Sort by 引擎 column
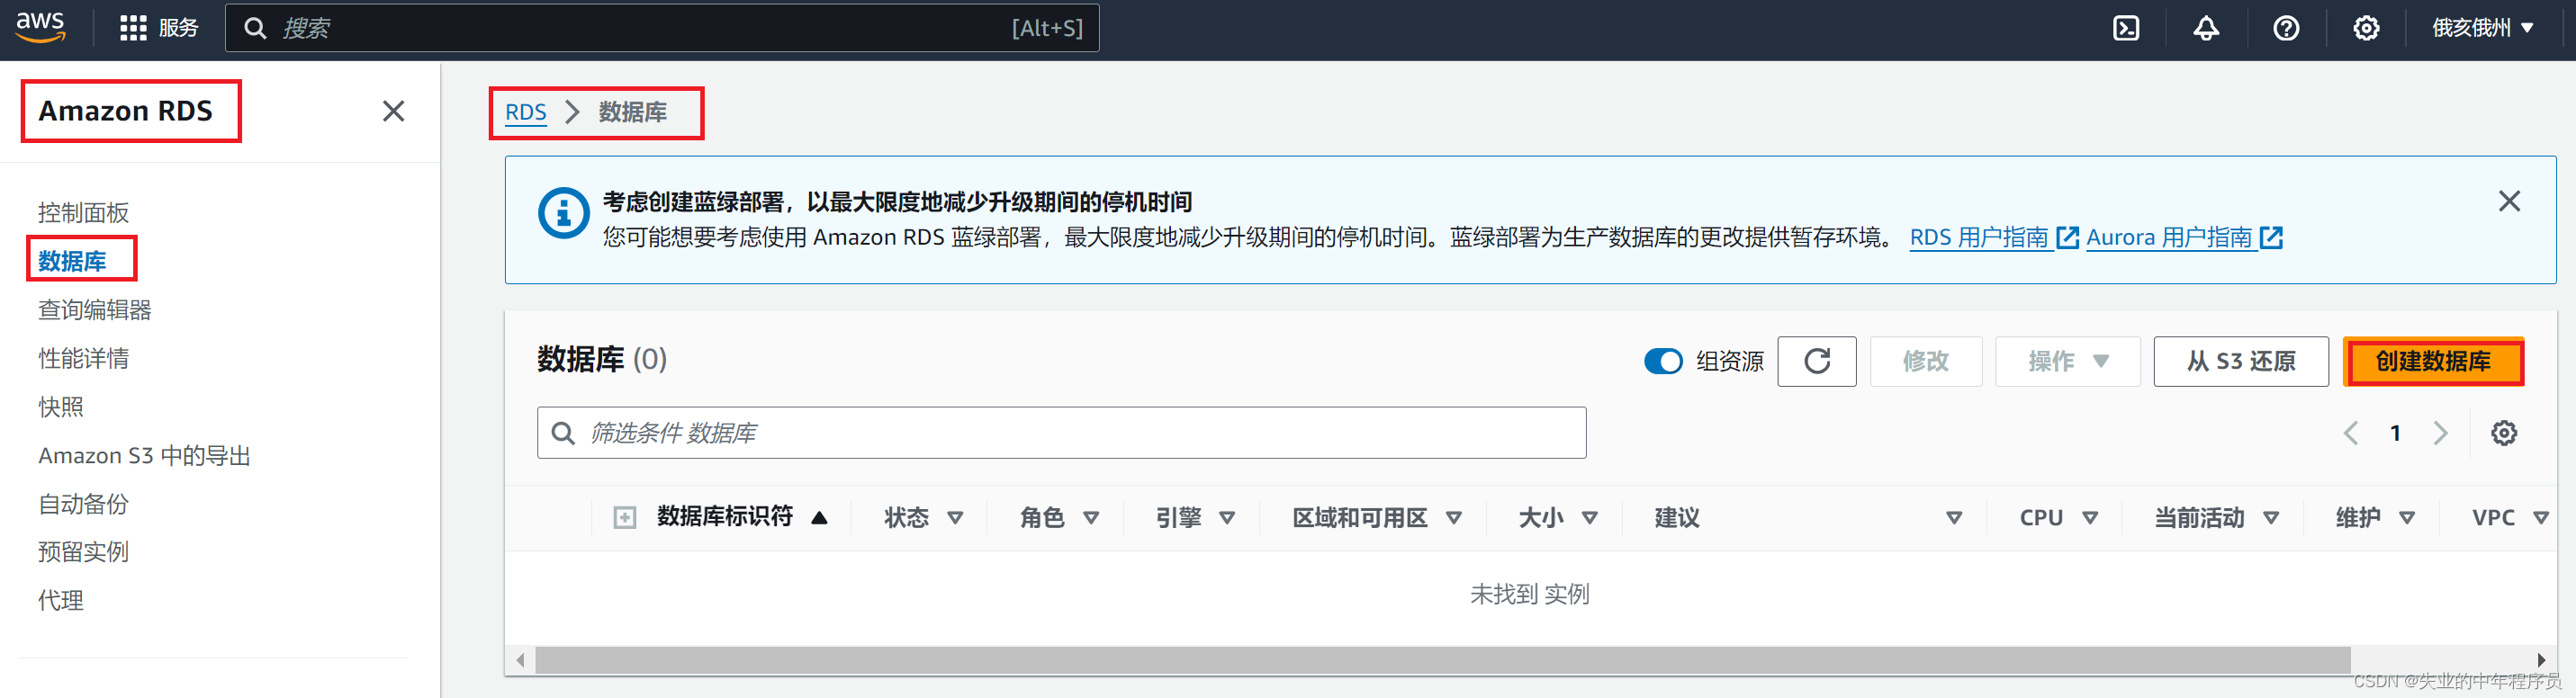2576x698 pixels. click(1196, 518)
